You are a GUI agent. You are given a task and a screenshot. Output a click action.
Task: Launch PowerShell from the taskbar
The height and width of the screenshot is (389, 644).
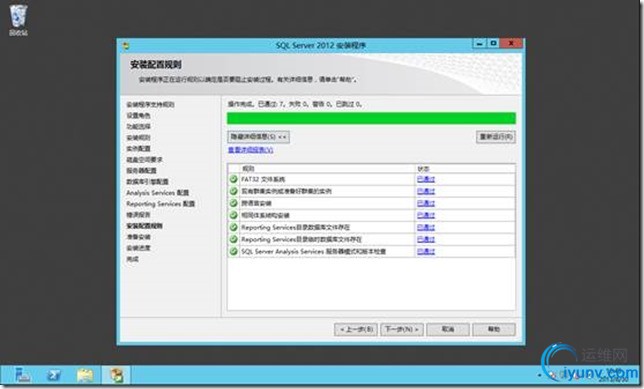click(x=53, y=375)
